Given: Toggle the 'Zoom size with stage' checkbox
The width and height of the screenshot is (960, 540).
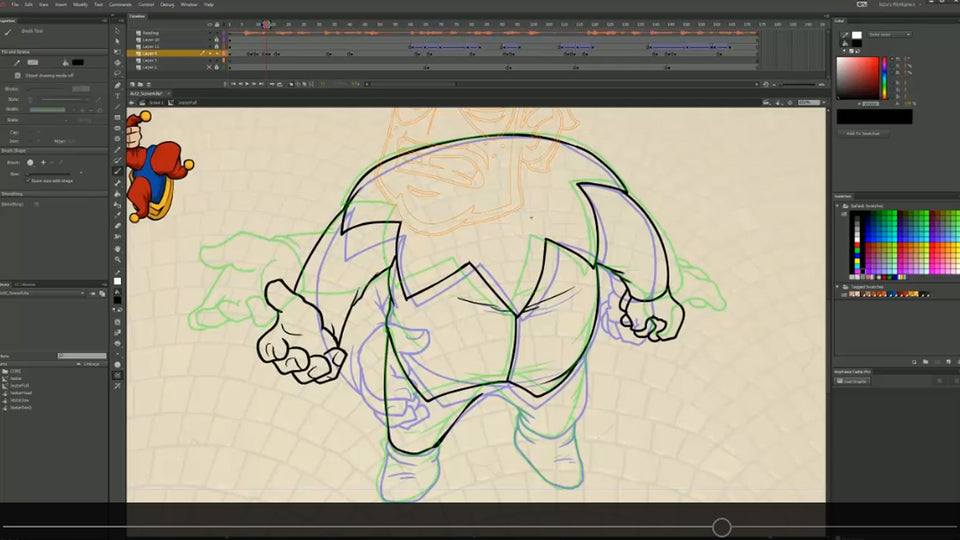Looking at the screenshot, I should [28, 180].
